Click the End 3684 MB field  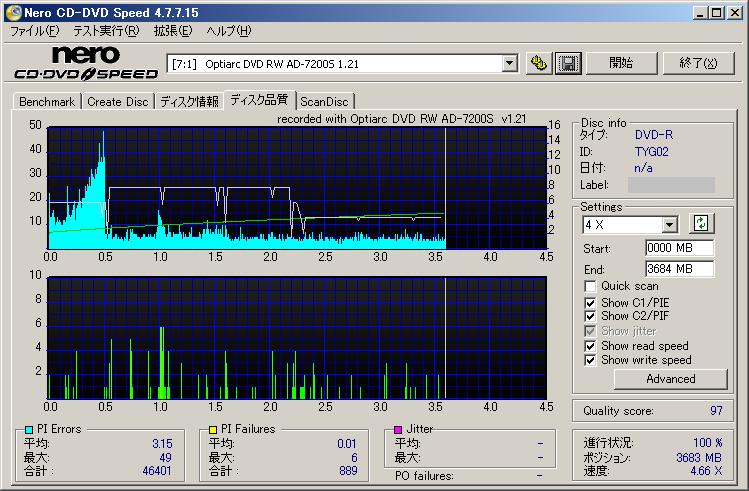click(680, 269)
